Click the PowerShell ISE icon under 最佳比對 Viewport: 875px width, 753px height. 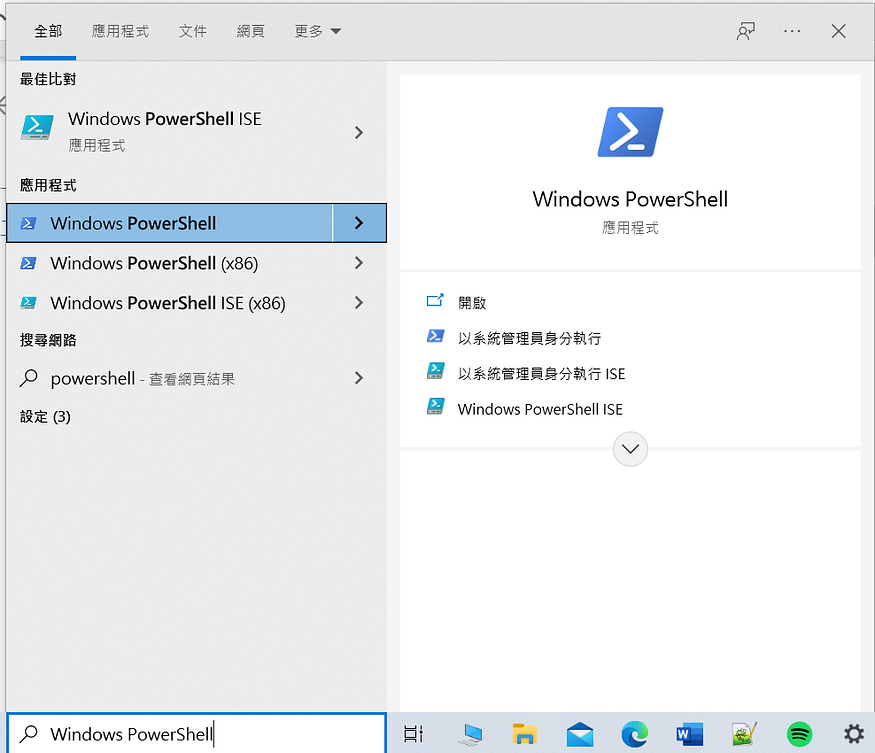tap(37, 127)
